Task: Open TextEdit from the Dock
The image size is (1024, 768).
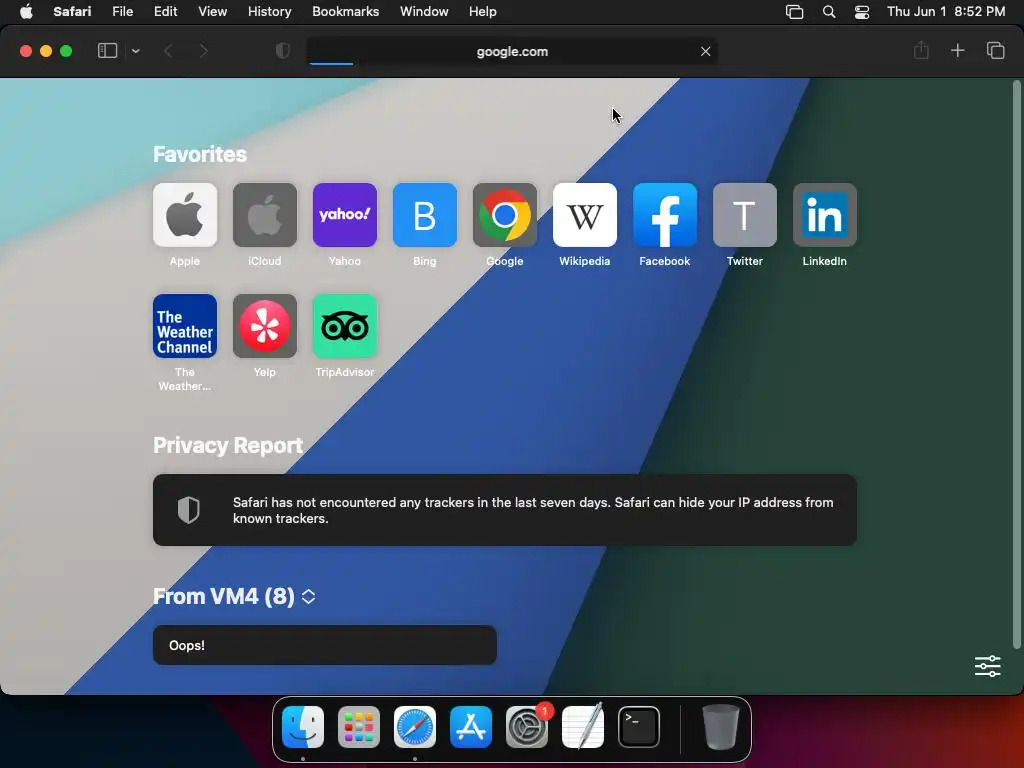Action: click(583, 727)
